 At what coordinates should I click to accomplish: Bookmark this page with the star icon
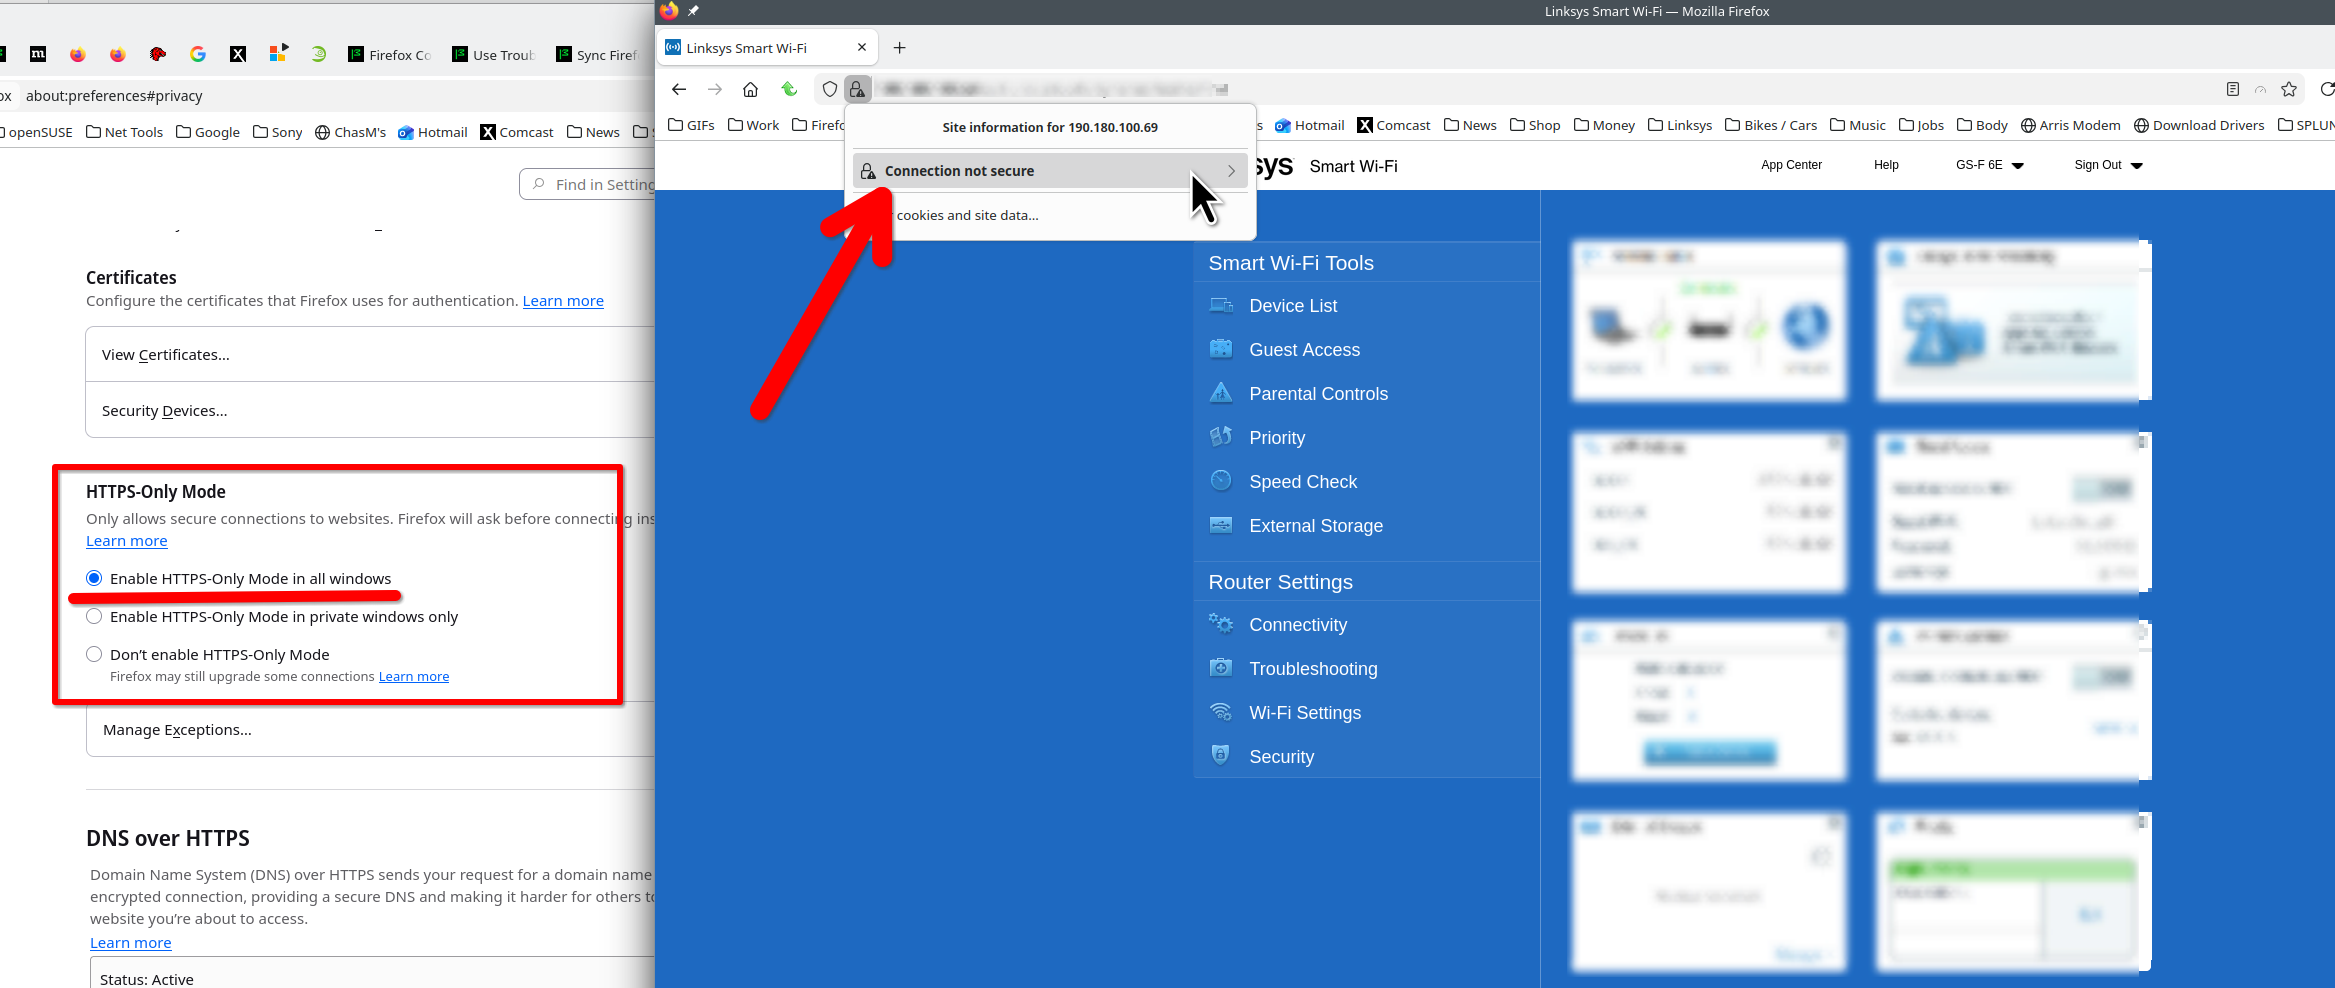click(x=2289, y=89)
